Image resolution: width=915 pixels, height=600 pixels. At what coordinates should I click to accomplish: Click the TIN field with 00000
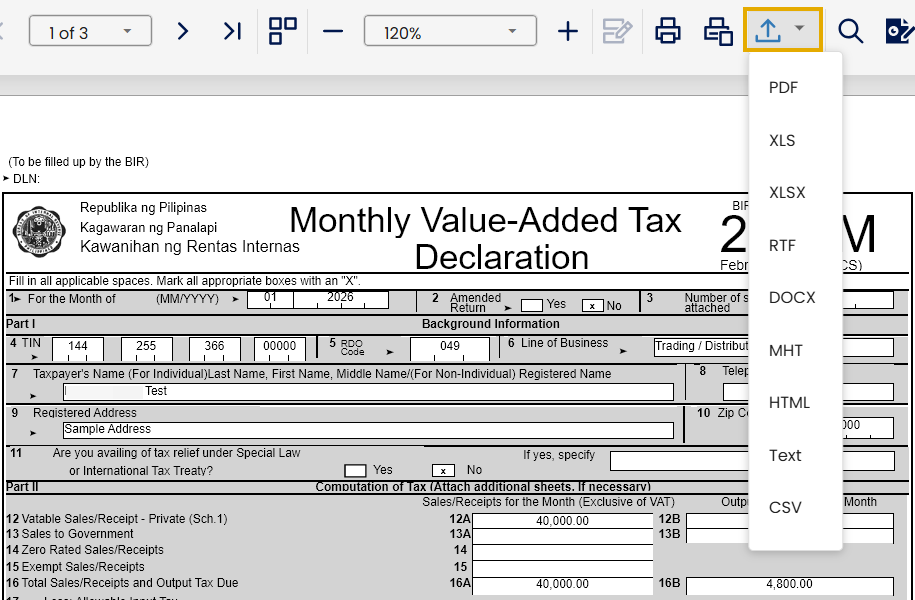(280, 348)
